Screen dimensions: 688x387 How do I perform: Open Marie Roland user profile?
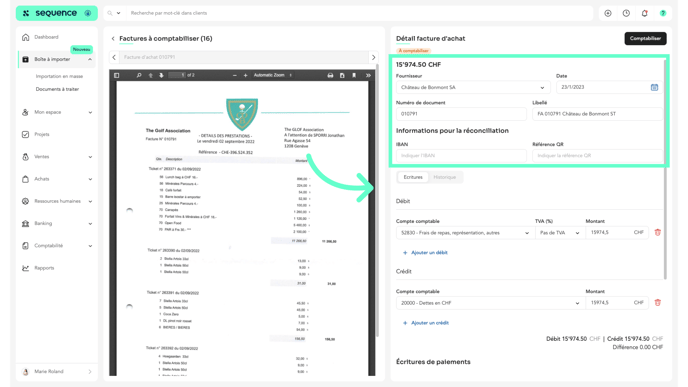pos(57,372)
